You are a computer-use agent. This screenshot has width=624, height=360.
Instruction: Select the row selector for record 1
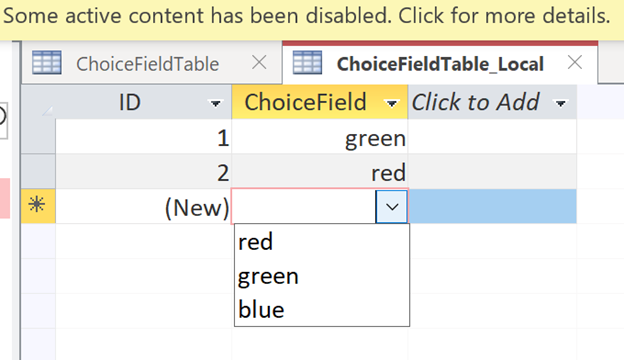(x=38, y=136)
